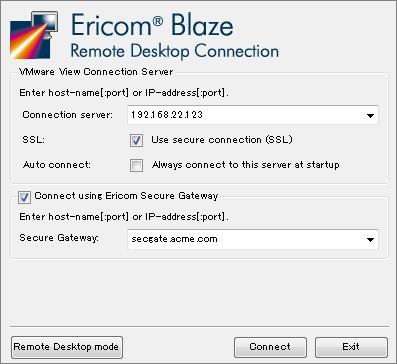Click the Remote Desktop Connection subtitle
The image size is (397, 364).
(x=175, y=51)
